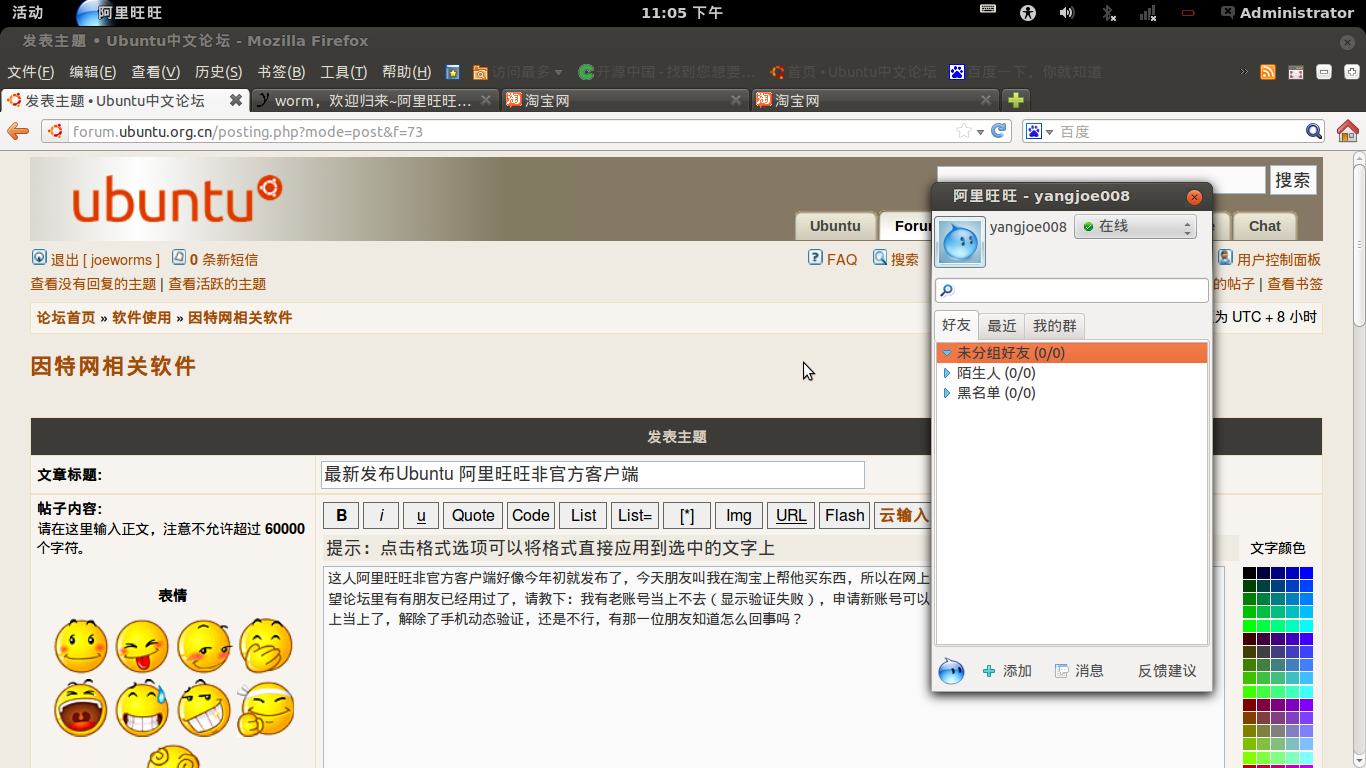Open the volume indicator in top panel
The width and height of the screenshot is (1366, 768).
(x=1067, y=13)
